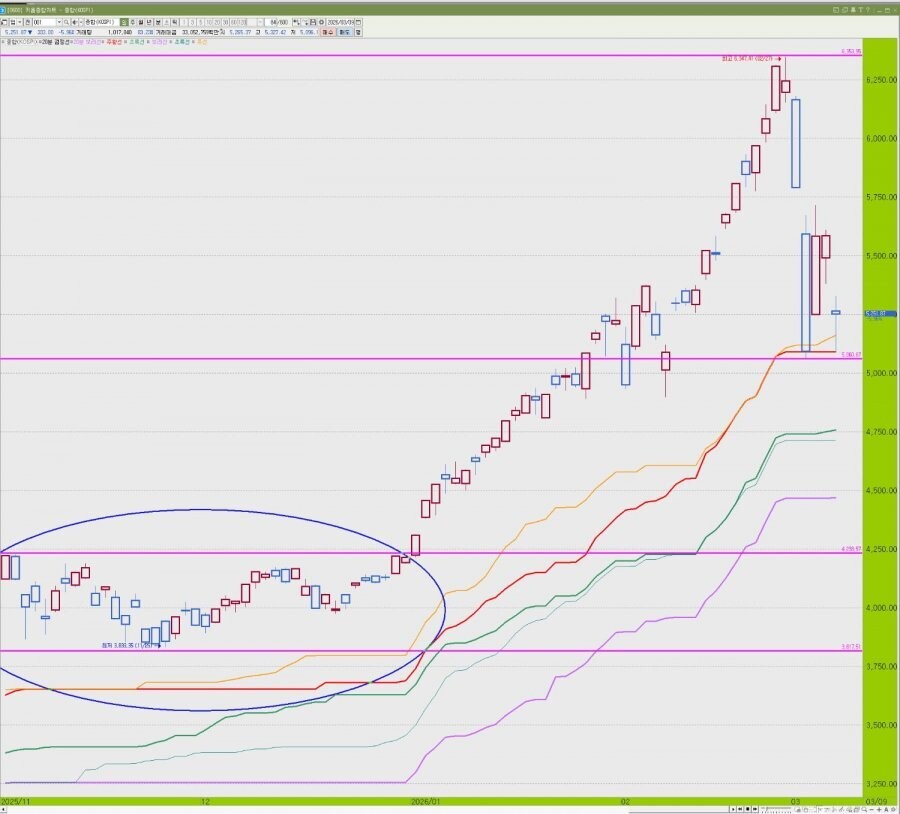Click the bottom A auto-scale icon
Viewport: 900px width, 814px height.
coord(886,809)
